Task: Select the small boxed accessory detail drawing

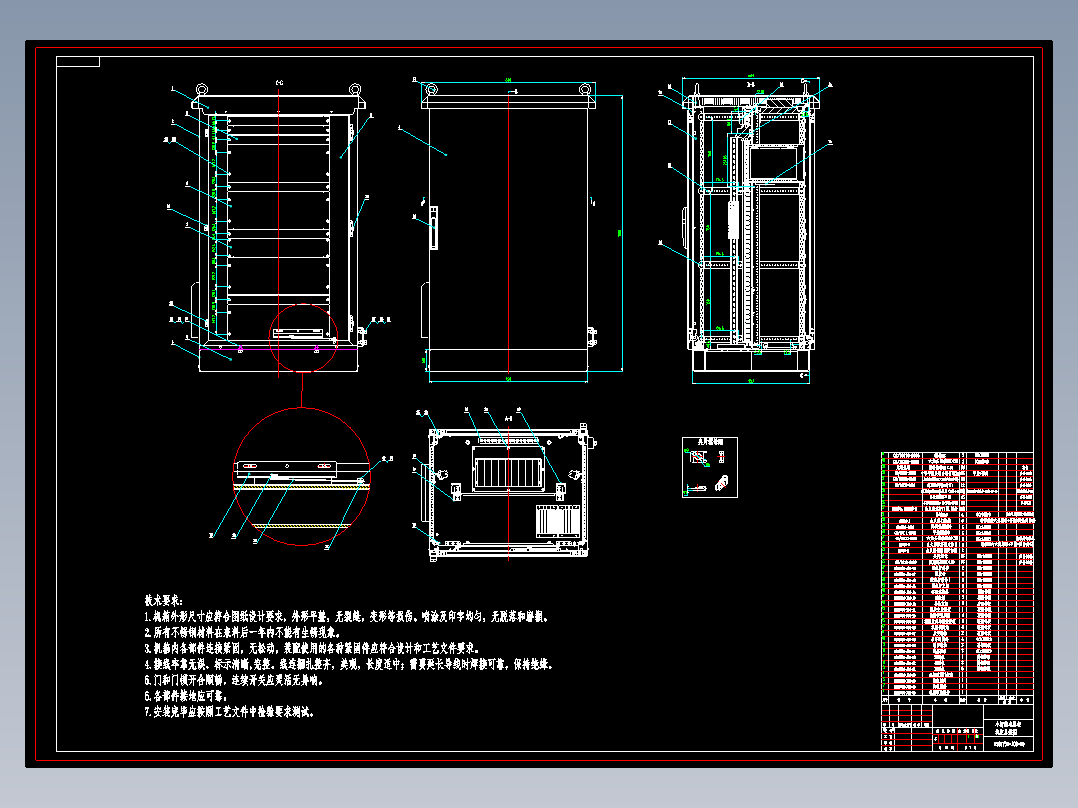Action: pos(710,467)
